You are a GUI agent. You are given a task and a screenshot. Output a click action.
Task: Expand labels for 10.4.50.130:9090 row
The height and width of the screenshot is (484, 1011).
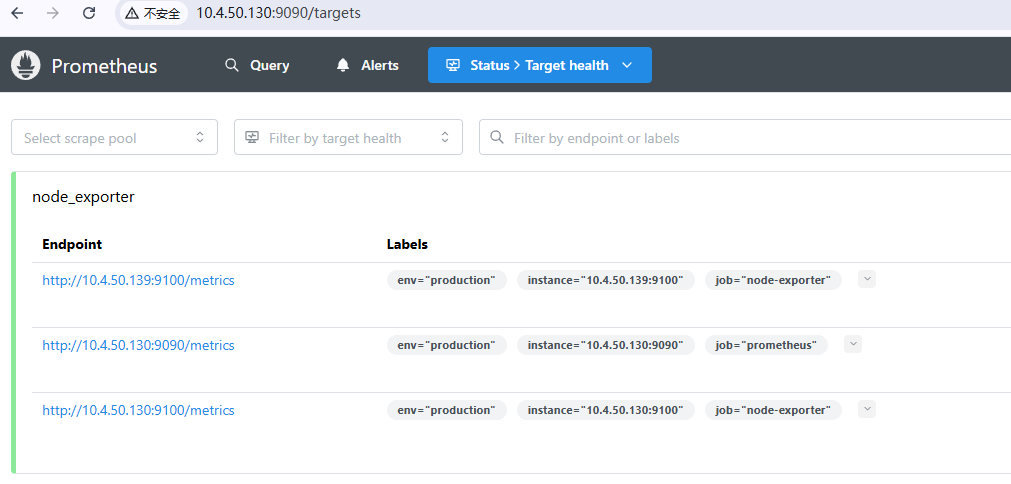(853, 344)
